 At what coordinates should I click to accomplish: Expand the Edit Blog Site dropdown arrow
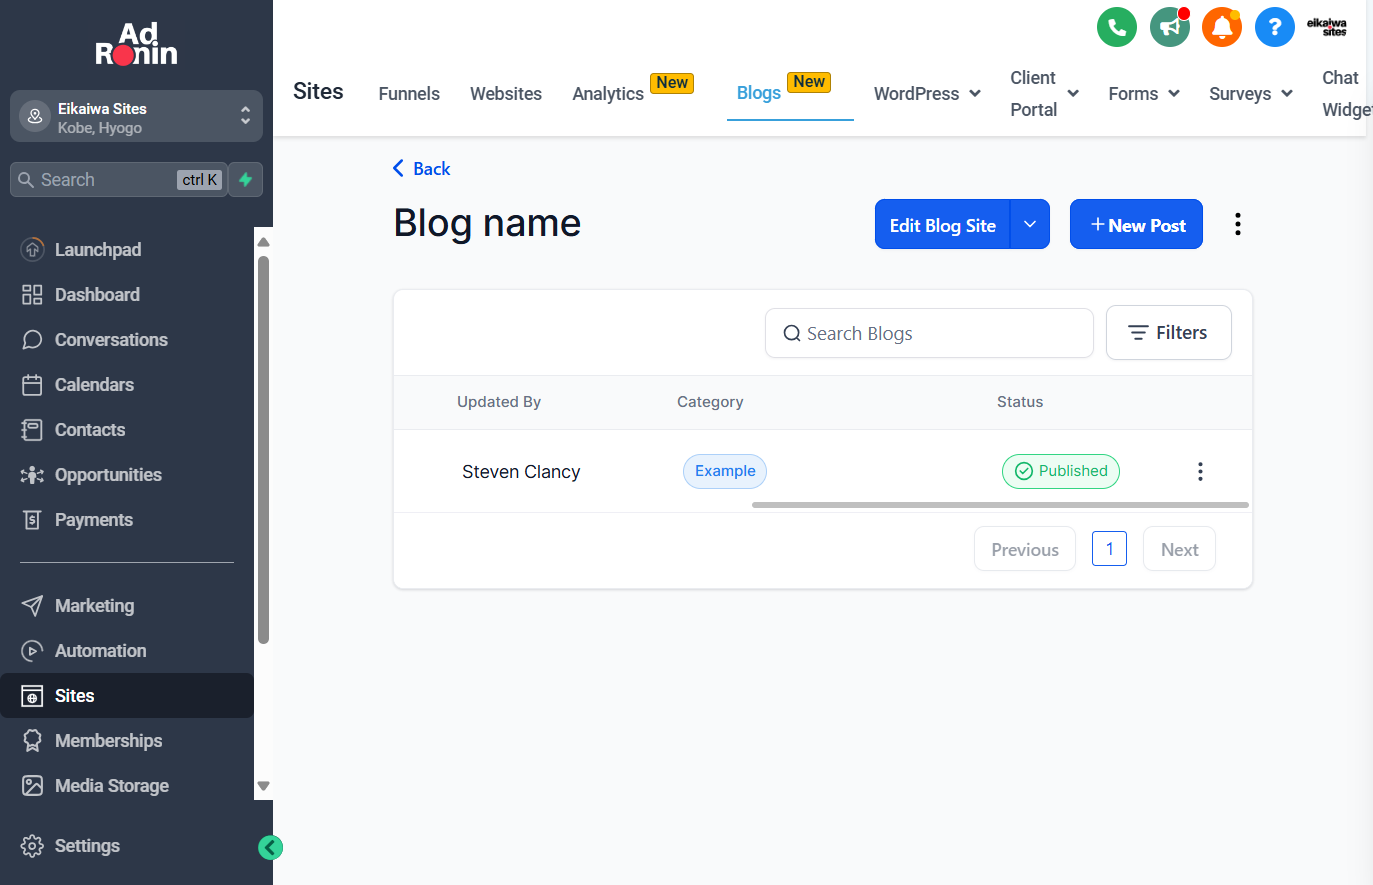tap(1030, 225)
